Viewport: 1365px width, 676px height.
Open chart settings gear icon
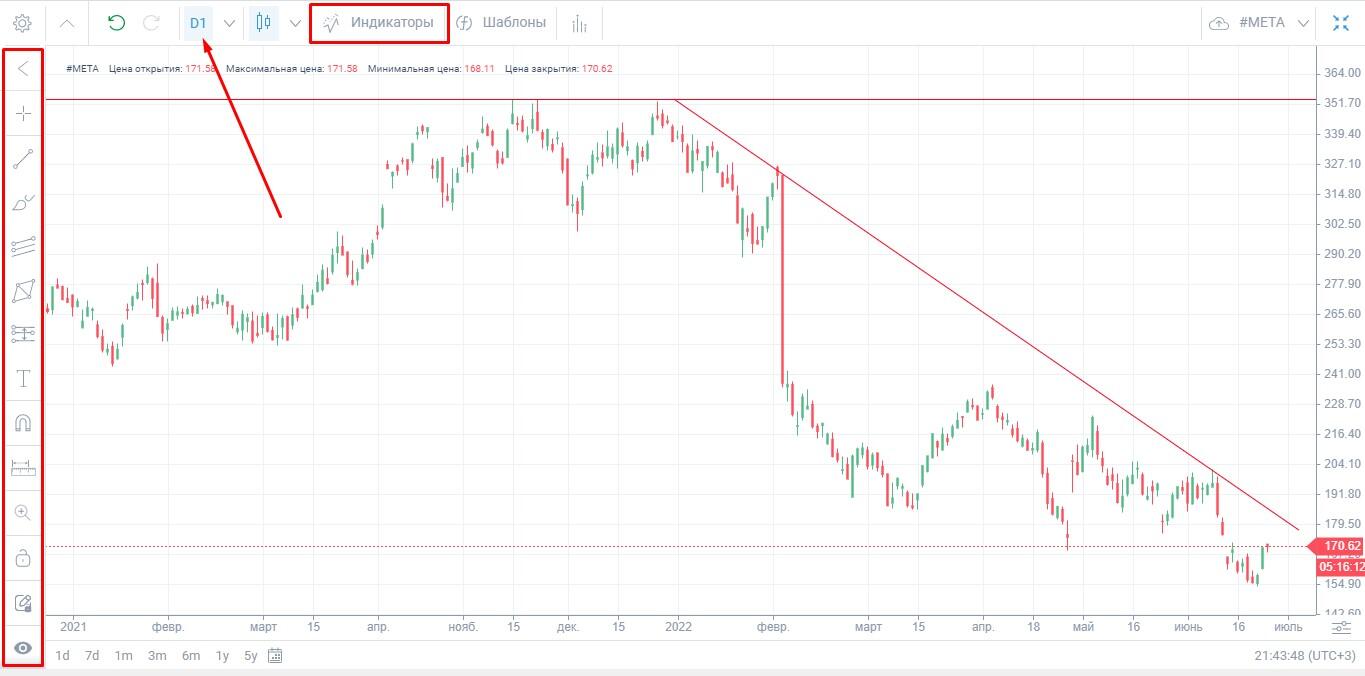pos(22,23)
